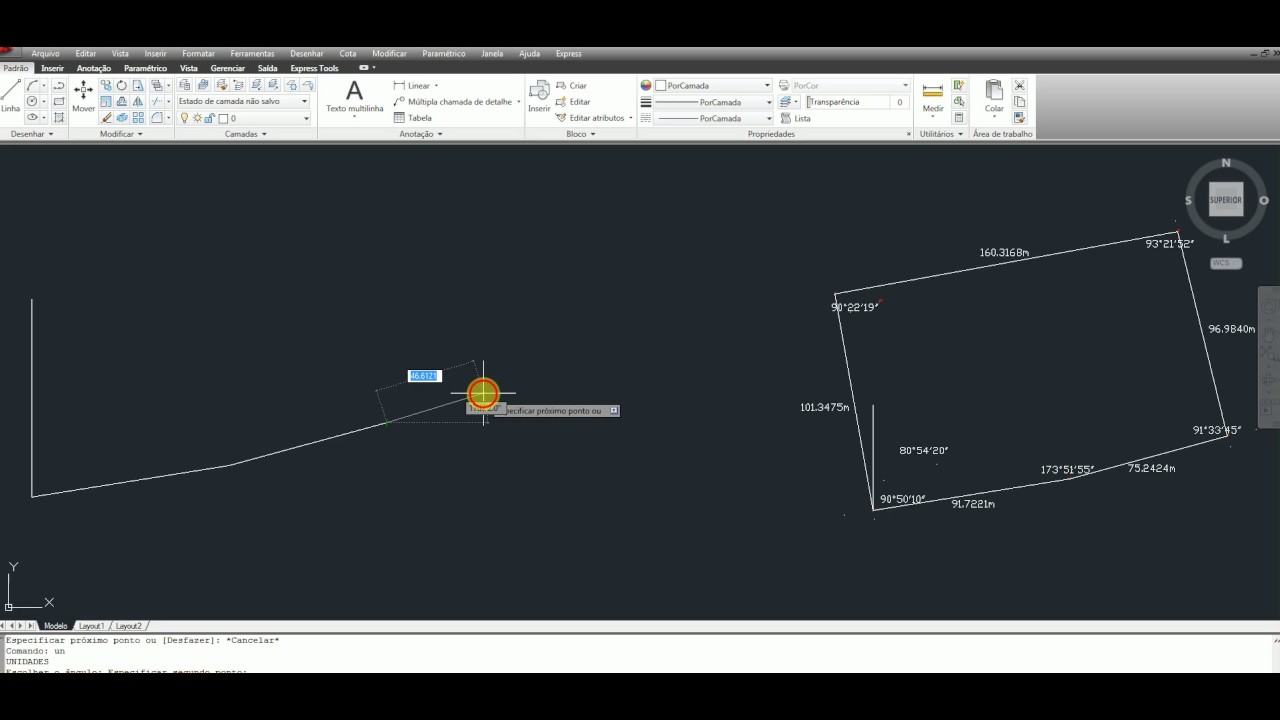Click the WCS coordinate system button
The width and height of the screenshot is (1280, 720).
click(1226, 263)
